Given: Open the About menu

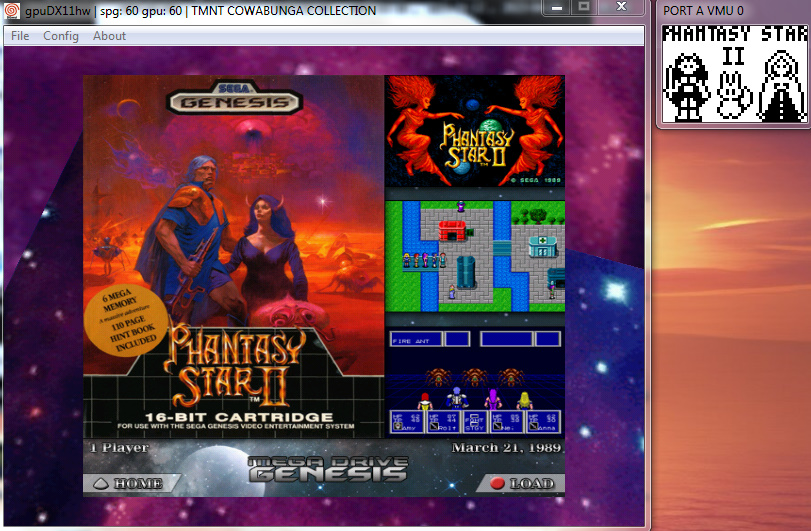Looking at the screenshot, I should [109, 36].
